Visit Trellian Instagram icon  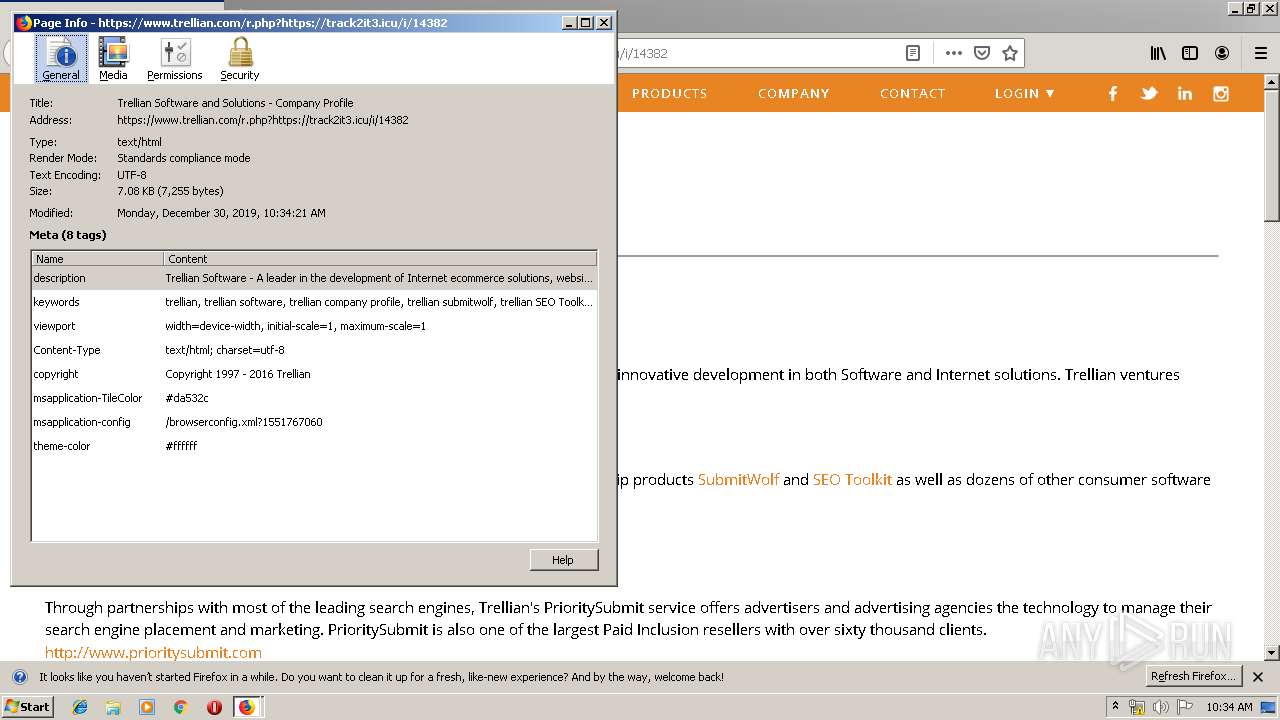click(1221, 93)
